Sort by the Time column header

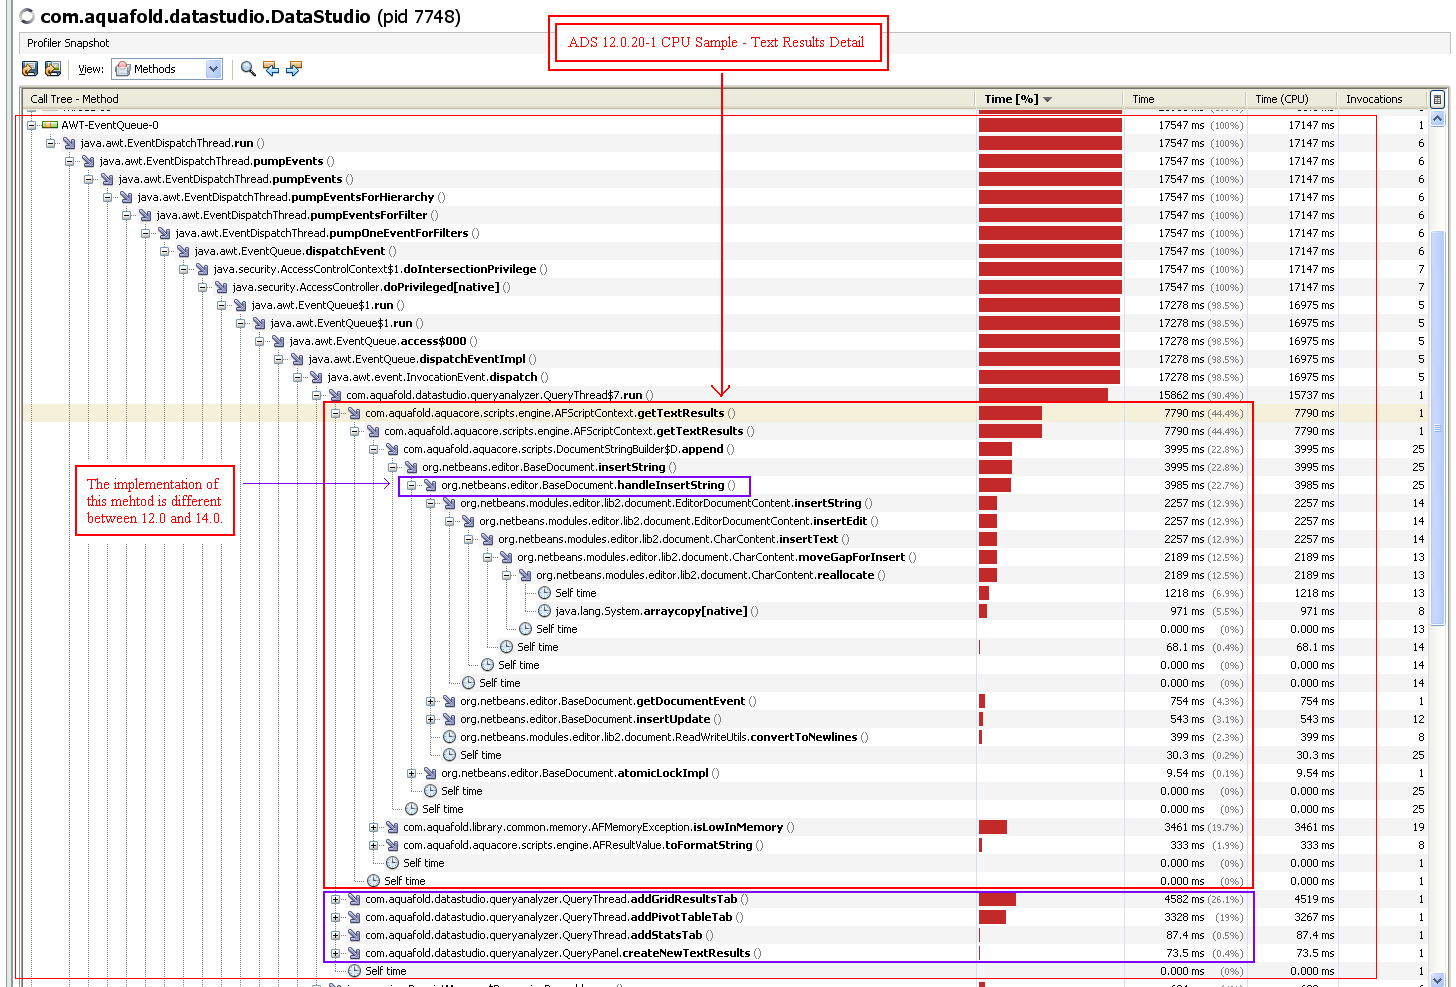click(x=1184, y=99)
